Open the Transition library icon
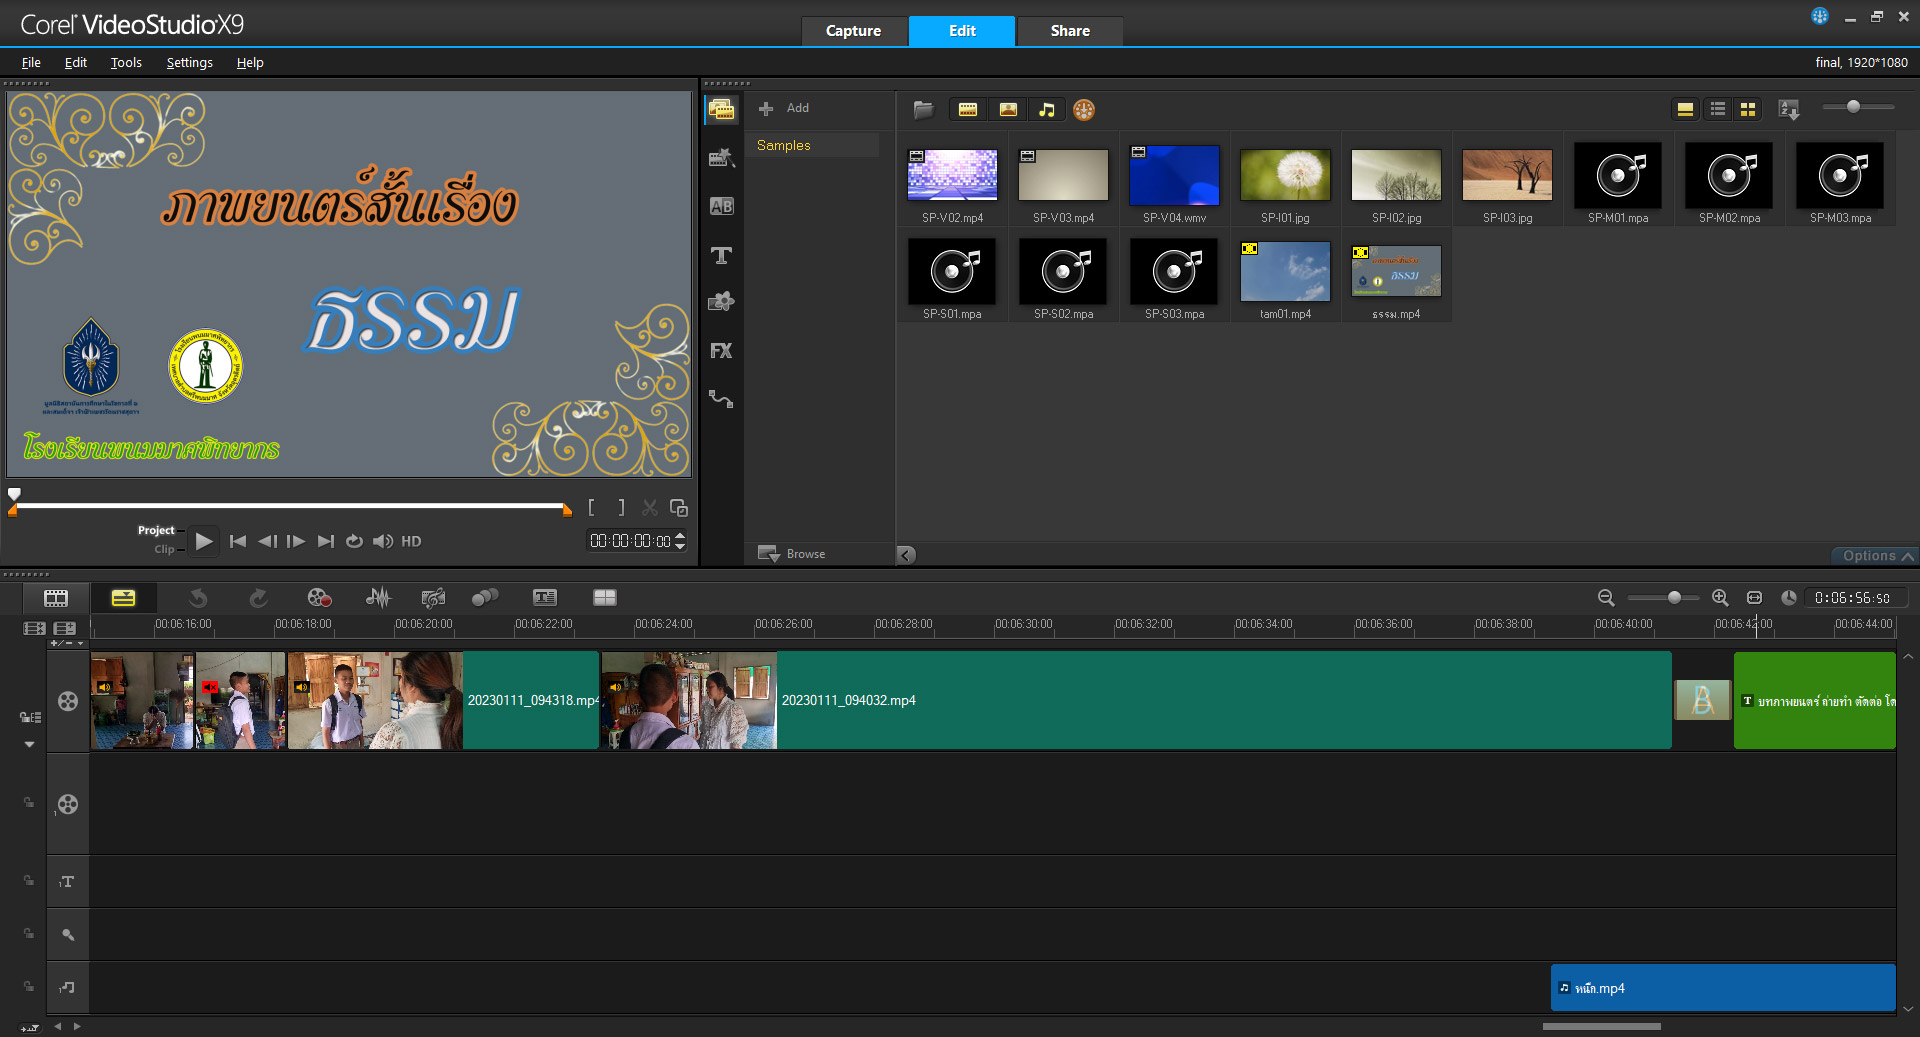The height and width of the screenshot is (1037, 1920). (721, 206)
